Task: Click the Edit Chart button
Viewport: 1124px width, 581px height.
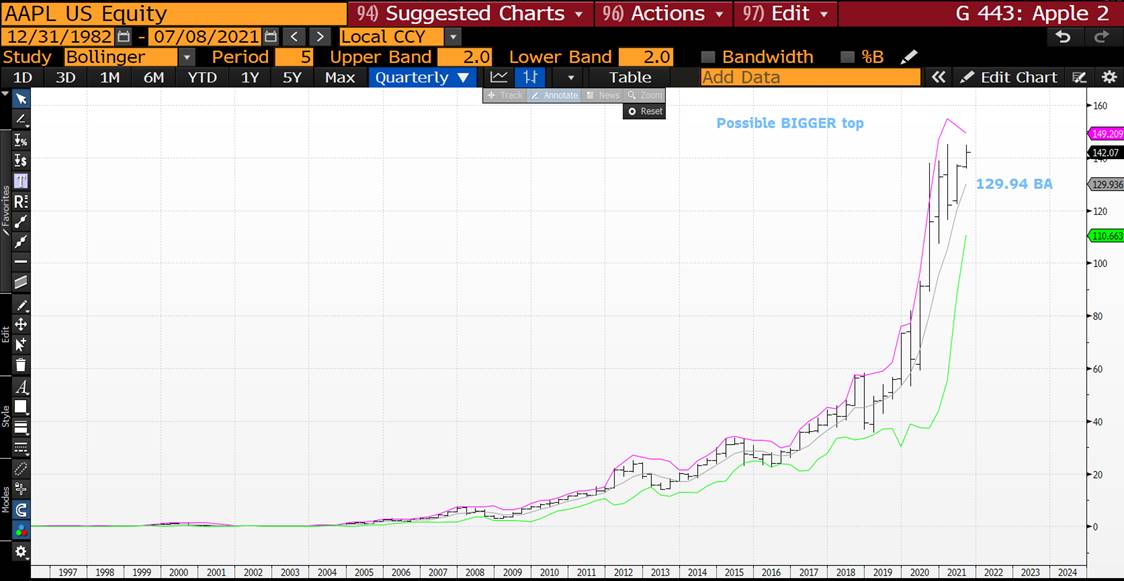Action: [1009, 77]
